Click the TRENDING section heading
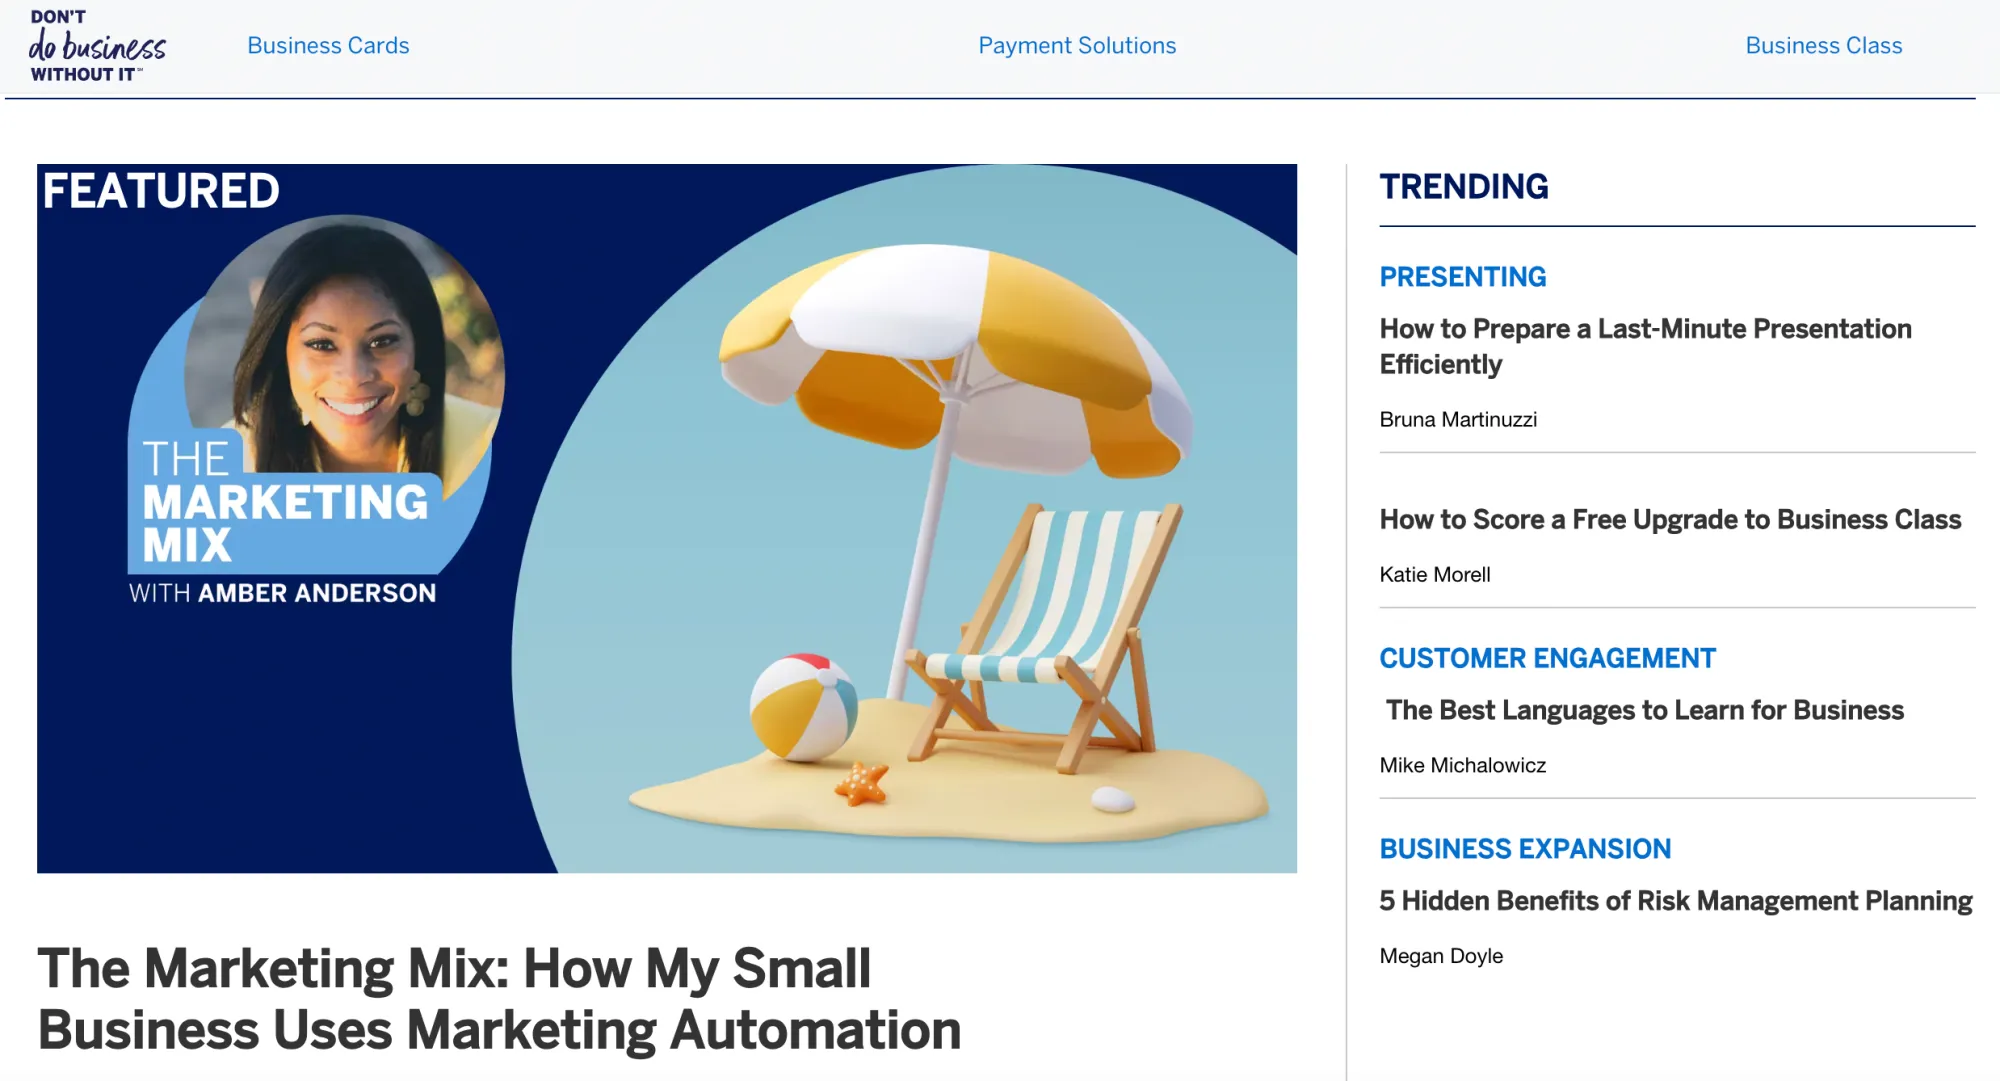This screenshot has width=2000, height=1081. click(x=1463, y=187)
